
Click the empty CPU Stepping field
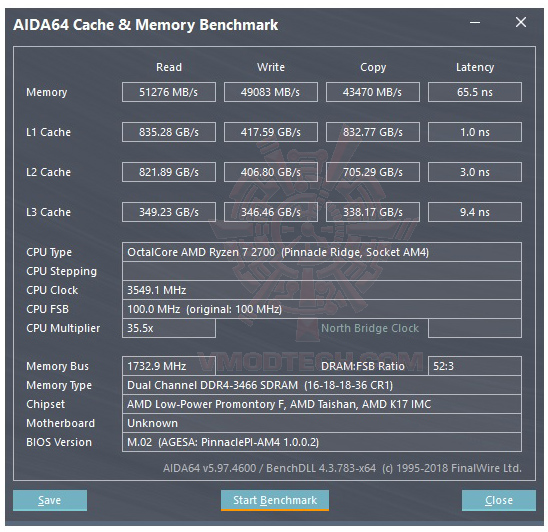pos(322,271)
